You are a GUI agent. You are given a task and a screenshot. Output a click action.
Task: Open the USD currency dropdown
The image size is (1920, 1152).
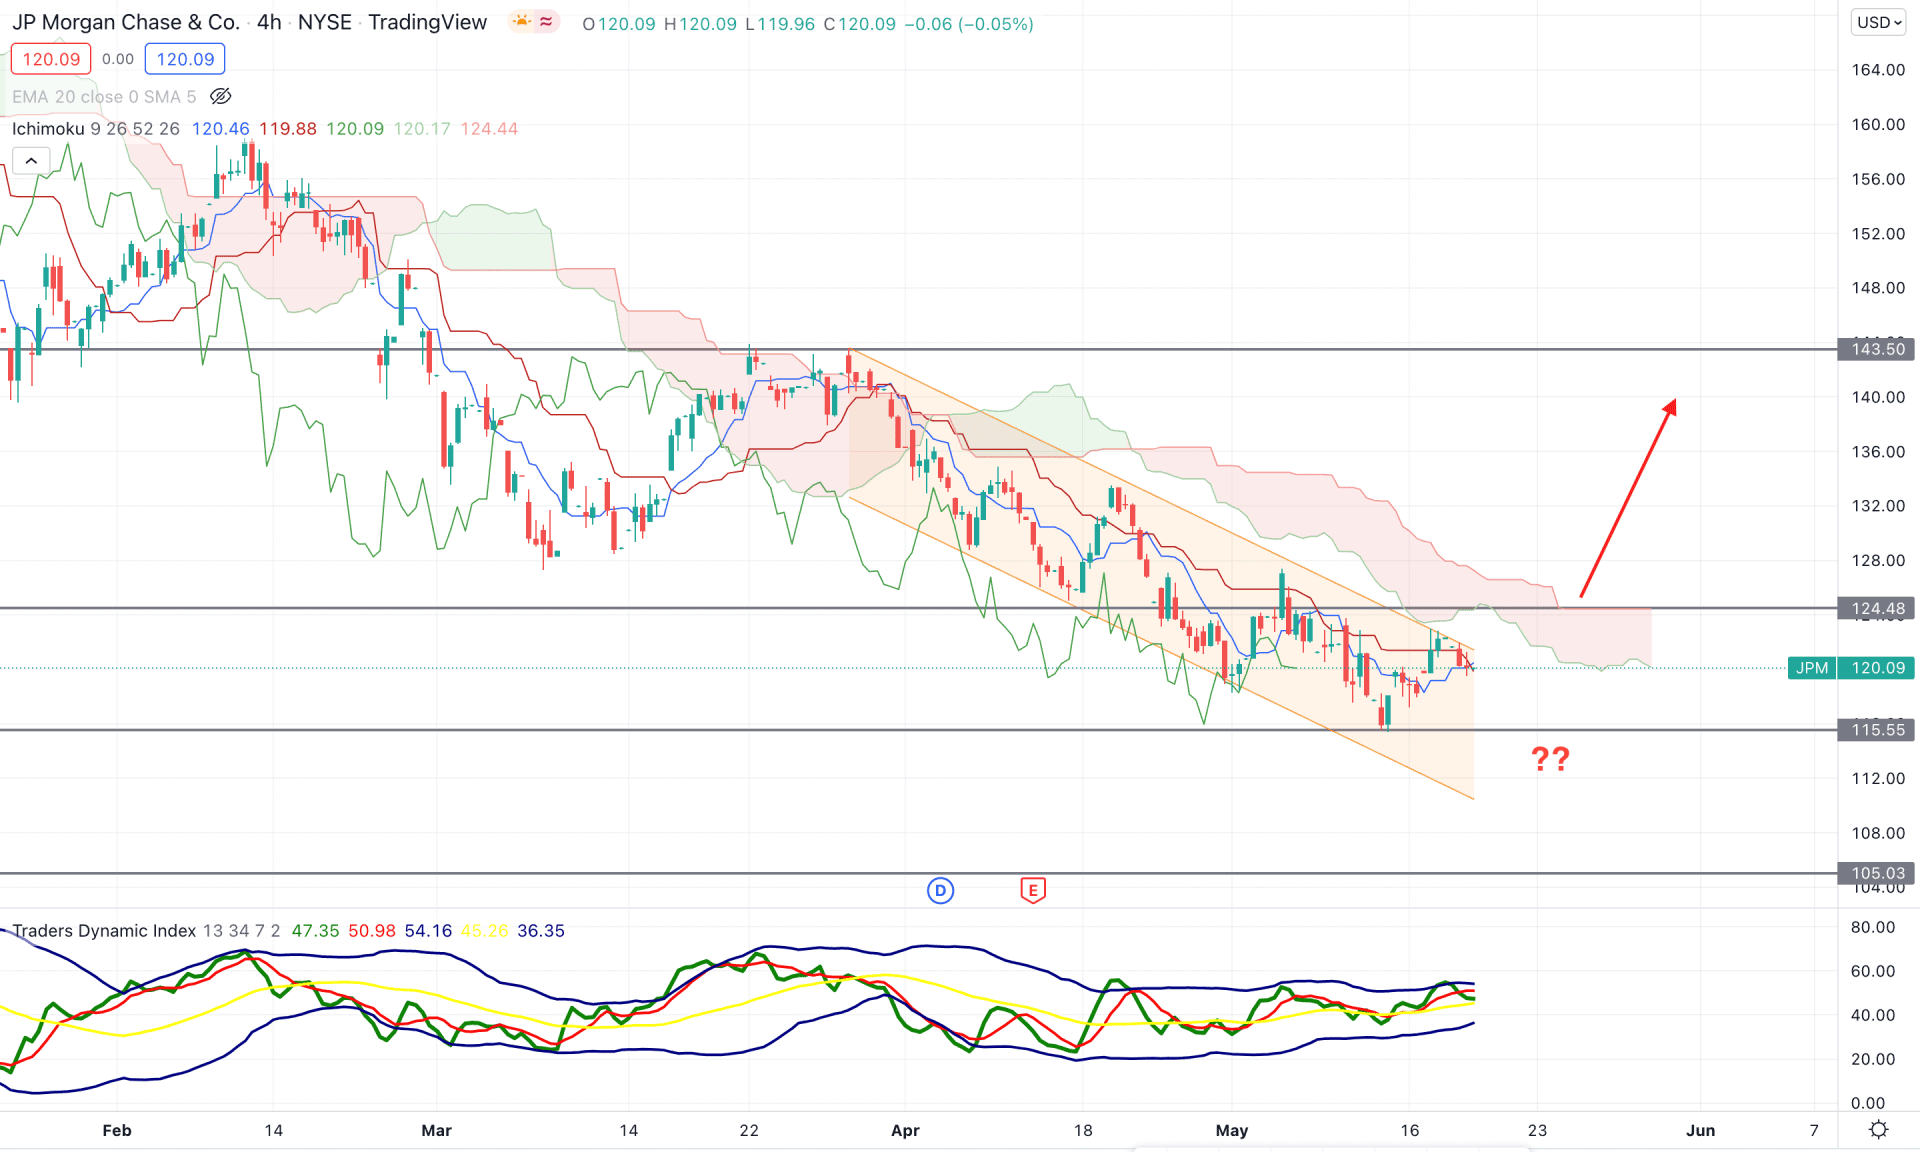pyautogui.click(x=1879, y=22)
